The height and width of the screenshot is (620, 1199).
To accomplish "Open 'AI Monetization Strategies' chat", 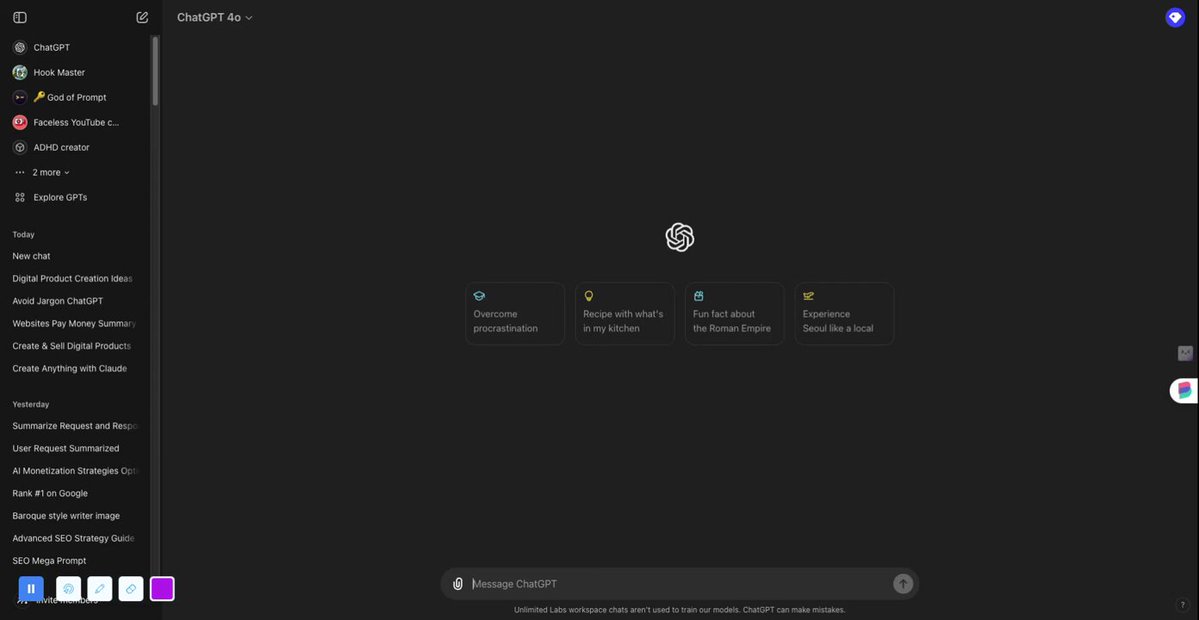I will tap(75, 471).
